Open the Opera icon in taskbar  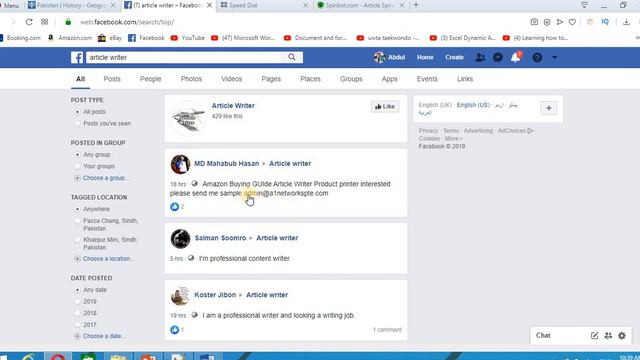point(58,357)
